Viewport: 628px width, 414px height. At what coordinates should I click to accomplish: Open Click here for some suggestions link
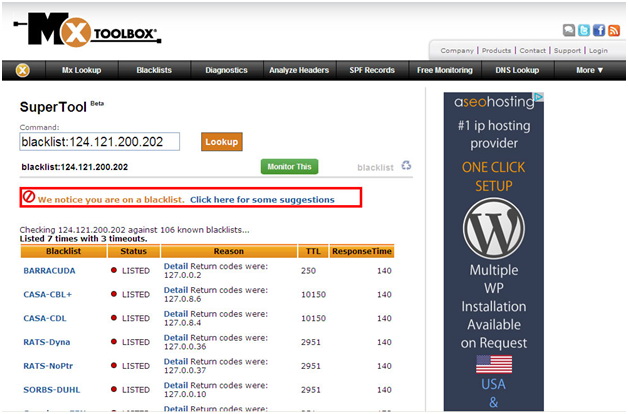point(262,200)
